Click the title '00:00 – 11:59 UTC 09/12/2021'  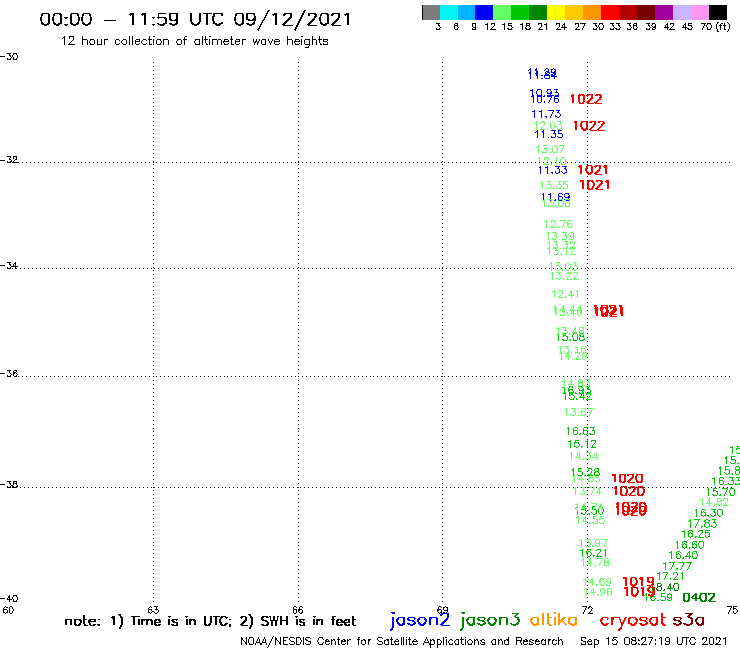(x=195, y=20)
